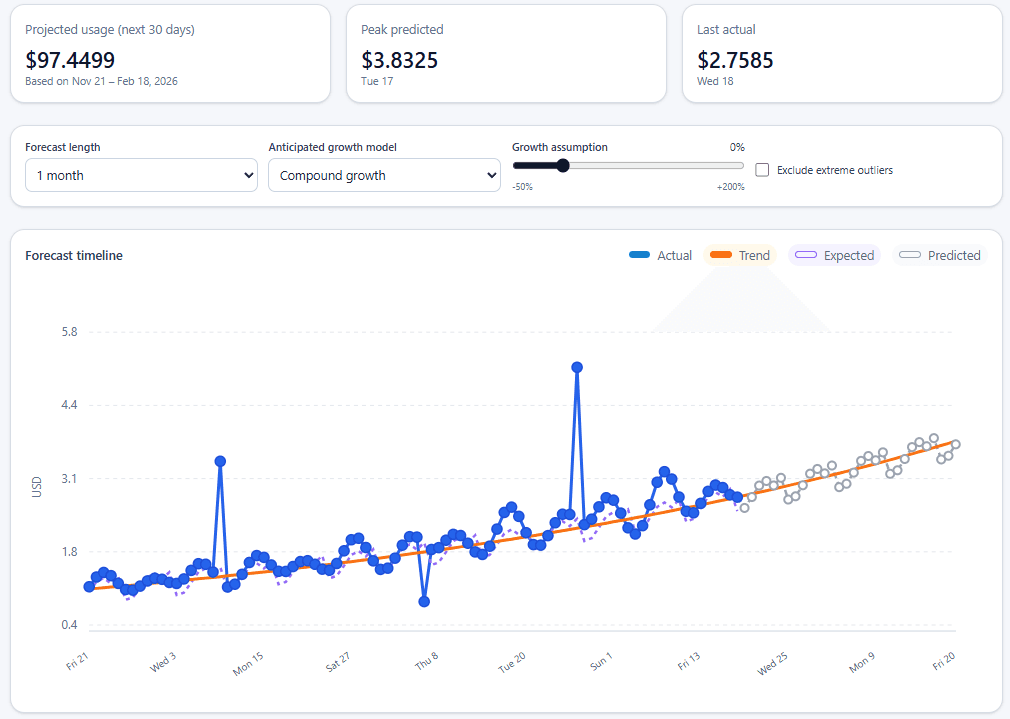The image size is (1010, 719).
Task: Toggle the Actual series visibility in the legend
Action: 660,255
